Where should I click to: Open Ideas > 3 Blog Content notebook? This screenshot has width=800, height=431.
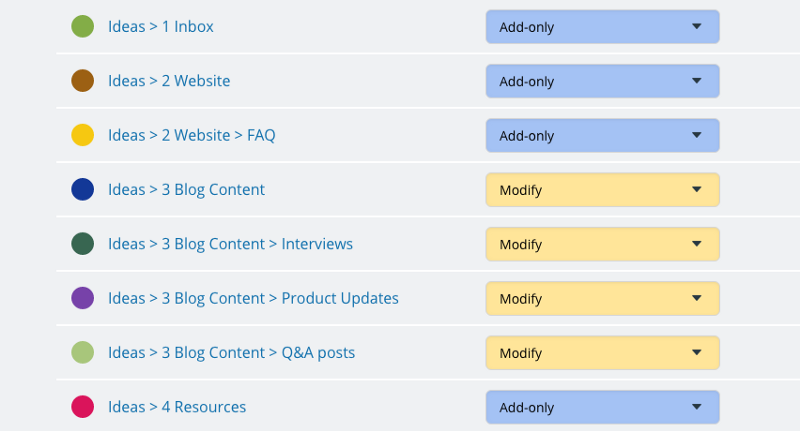186,190
